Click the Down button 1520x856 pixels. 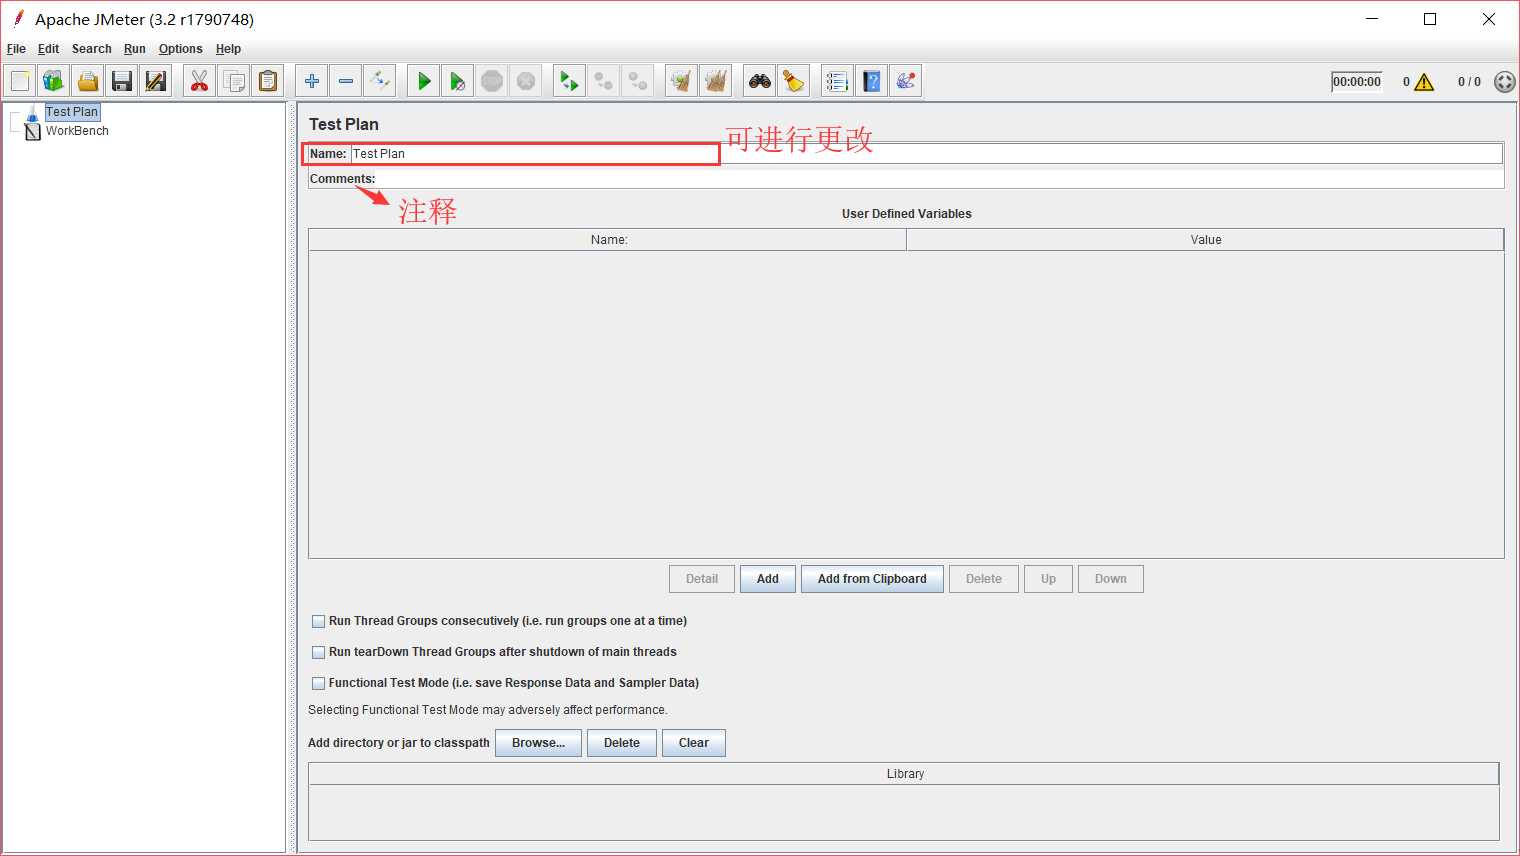(x=1110, y=579)
